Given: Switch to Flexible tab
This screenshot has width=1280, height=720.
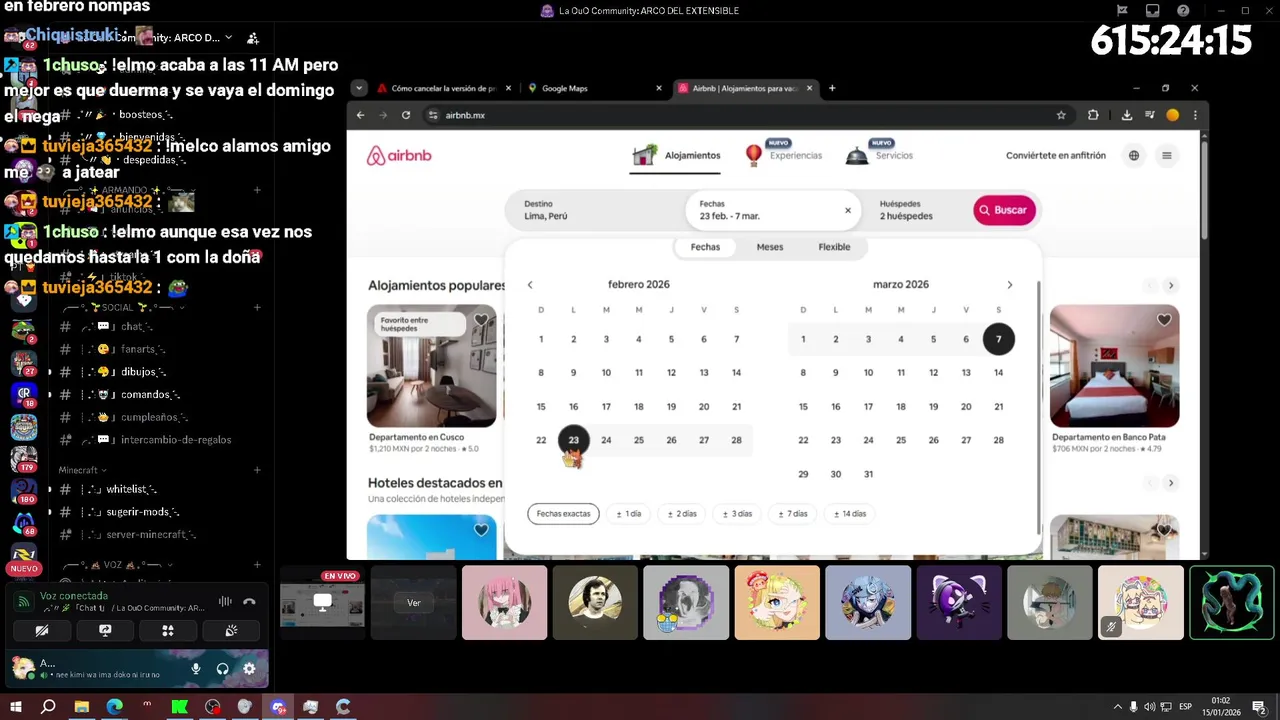Looking at the screenshot, I should click(834, 247).
